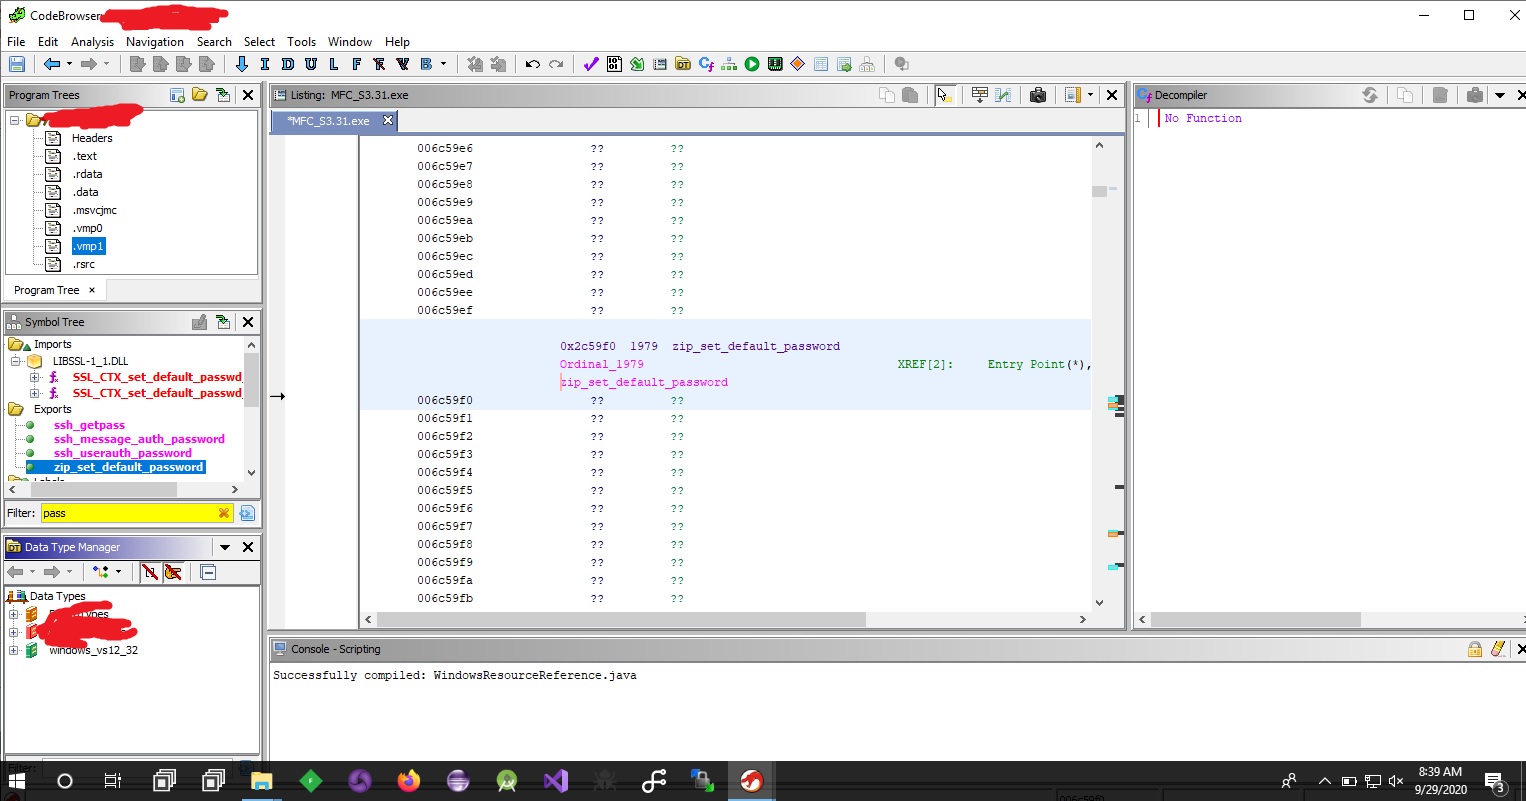Open the Data Type Manager dropdown menu arrow
This screenshot has height=801, width=1526.
(x=225, y=547)
